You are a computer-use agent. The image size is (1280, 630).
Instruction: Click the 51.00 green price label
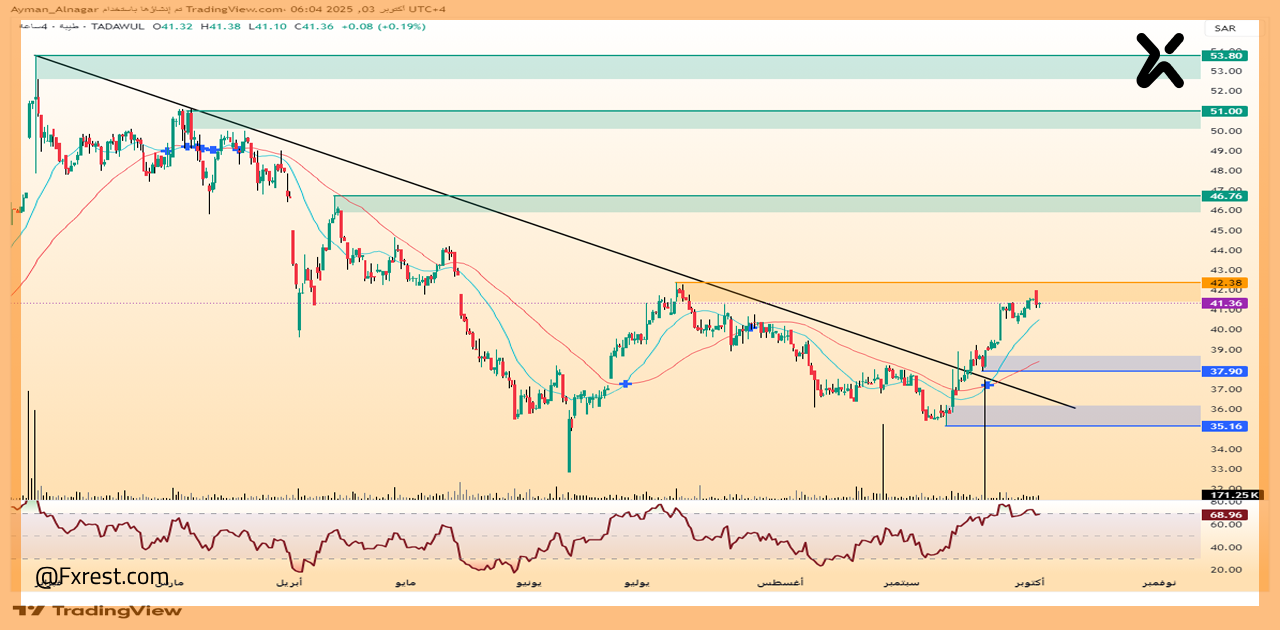(1226, 111)
